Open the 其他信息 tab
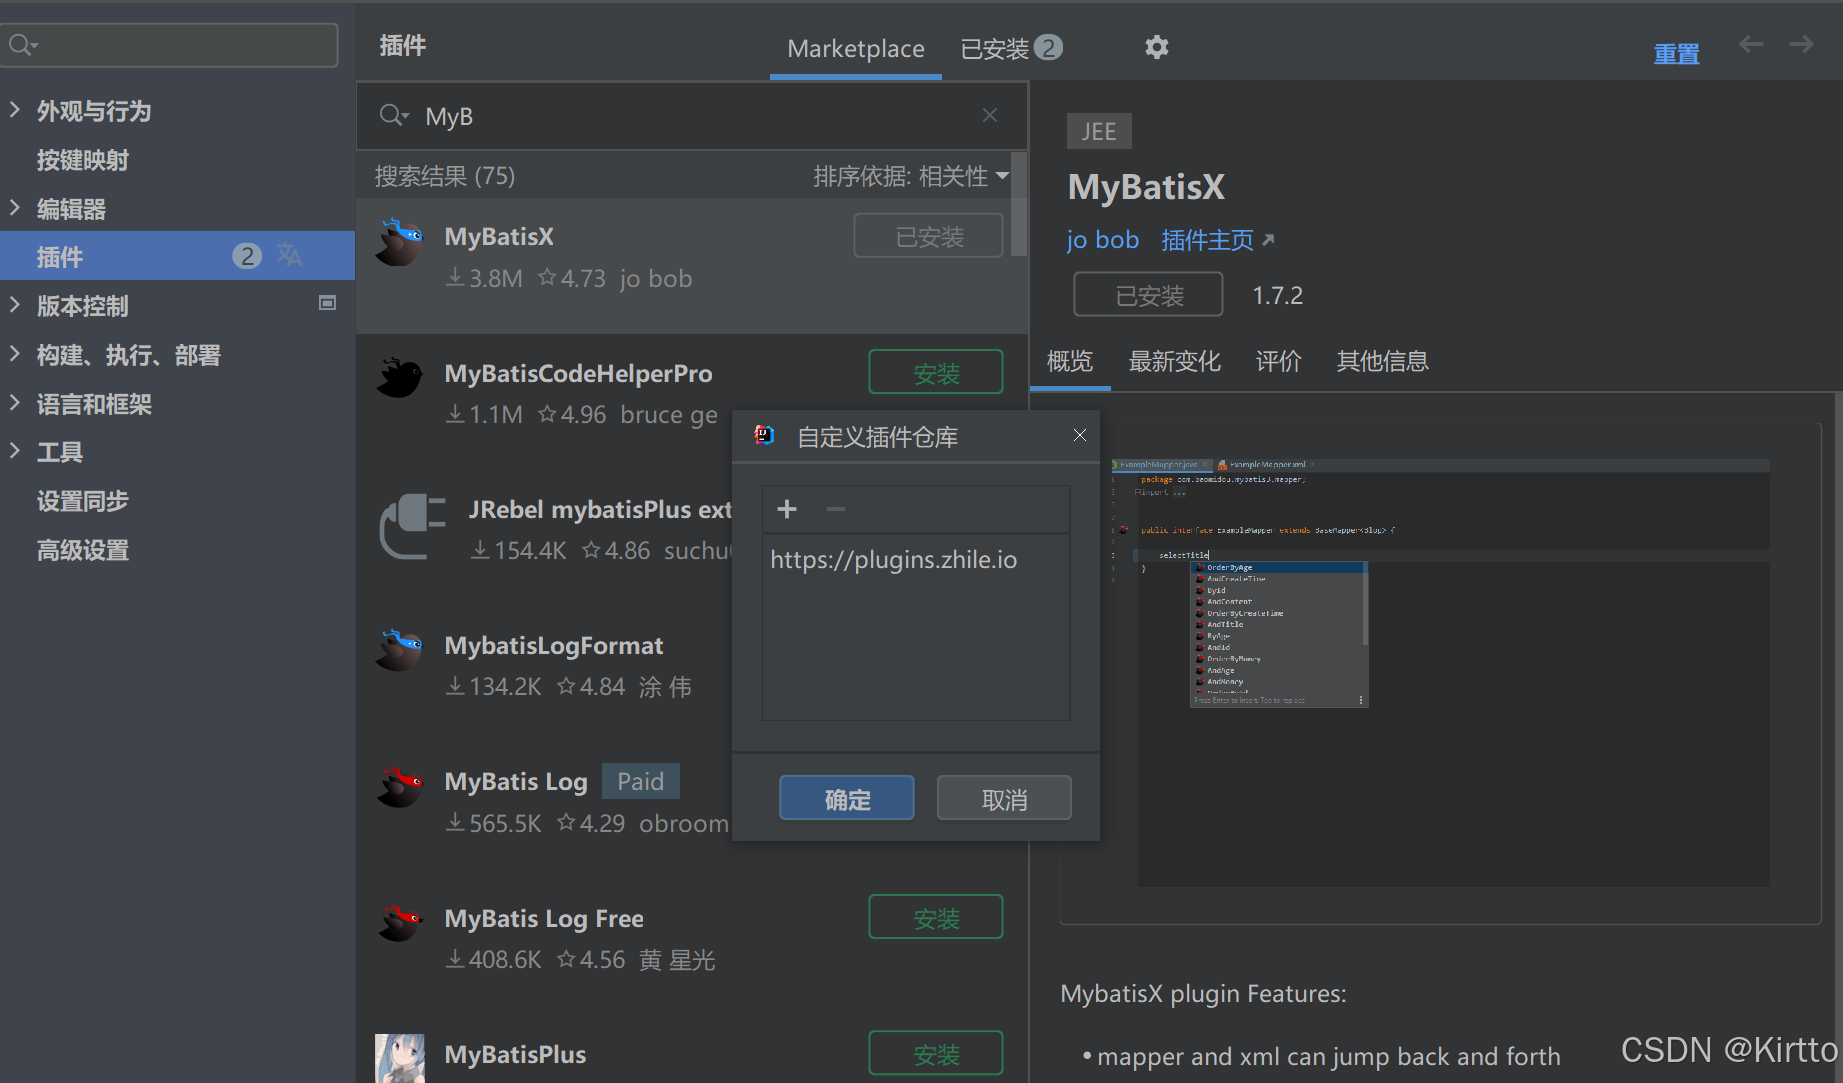Screen dimensions: 1843x1083 point(1382,361)
